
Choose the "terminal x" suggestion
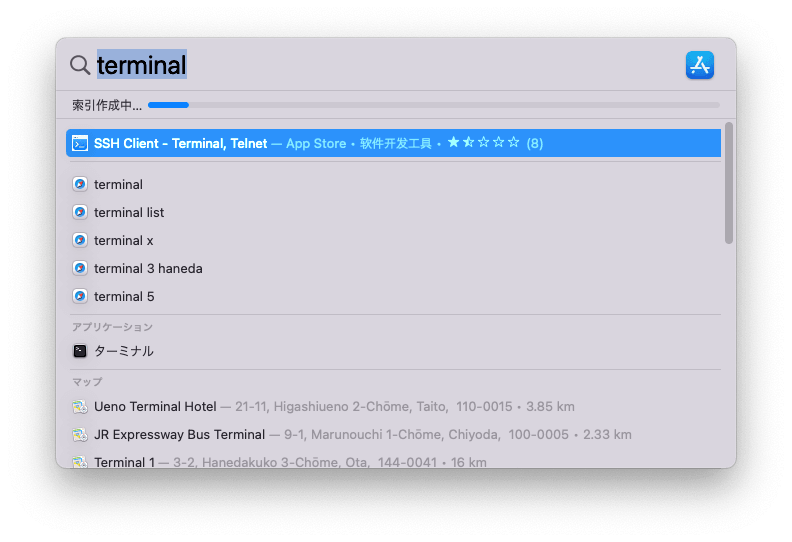[393, 240]
